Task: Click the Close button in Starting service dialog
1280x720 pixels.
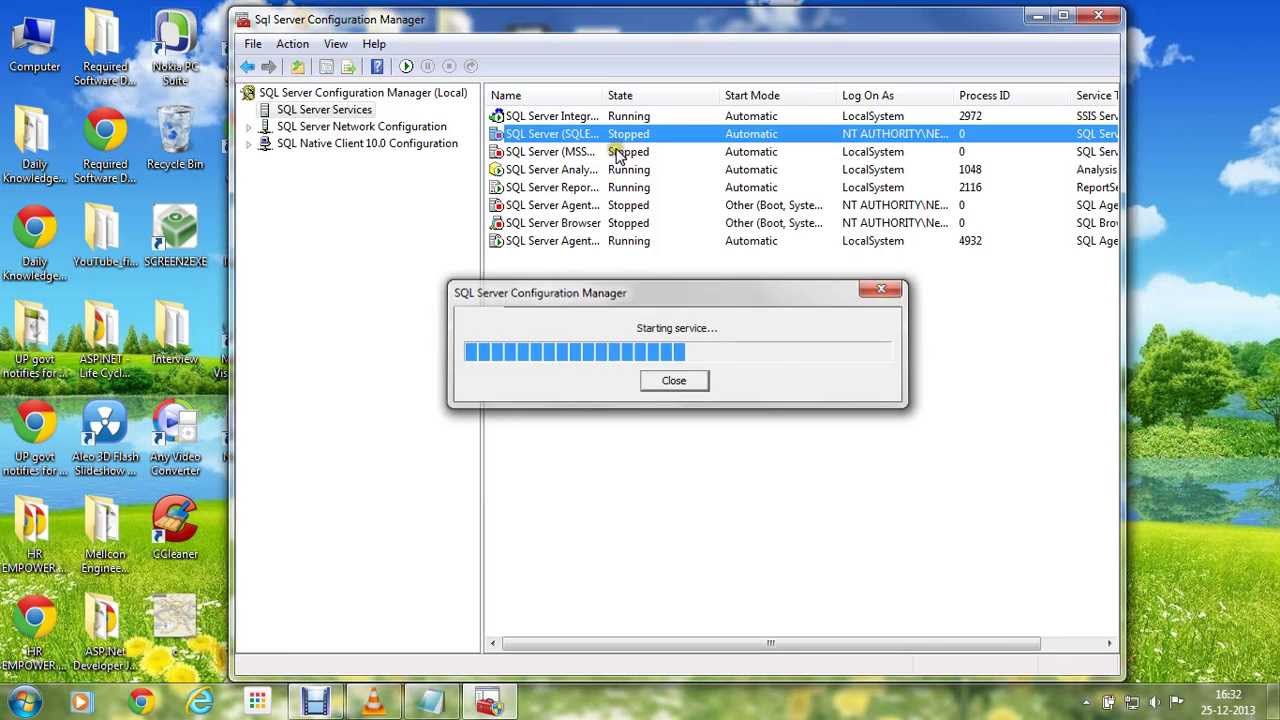Action: (x=674, y=381)
